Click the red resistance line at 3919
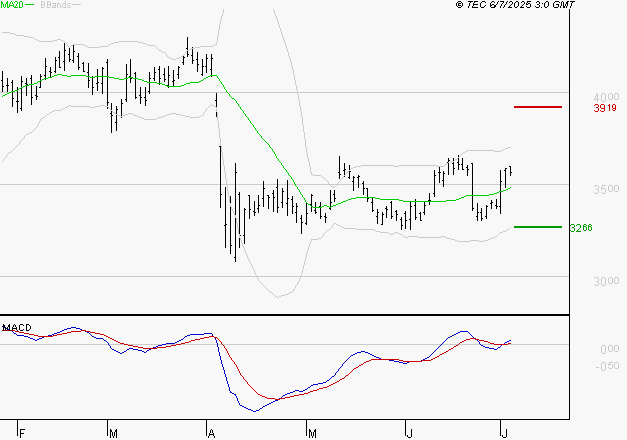 pos(538,107)
